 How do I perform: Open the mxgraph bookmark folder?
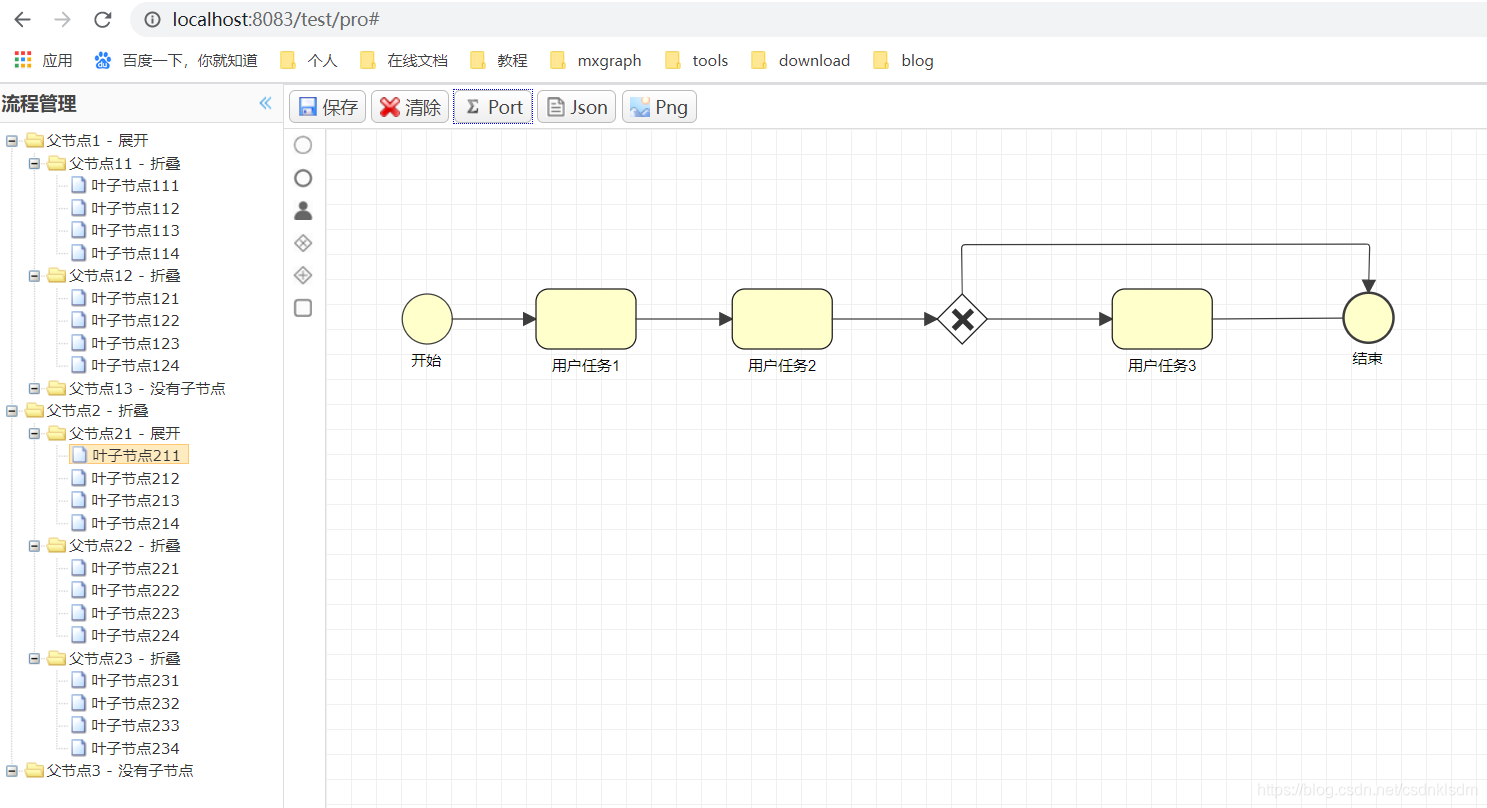point(596,60)
